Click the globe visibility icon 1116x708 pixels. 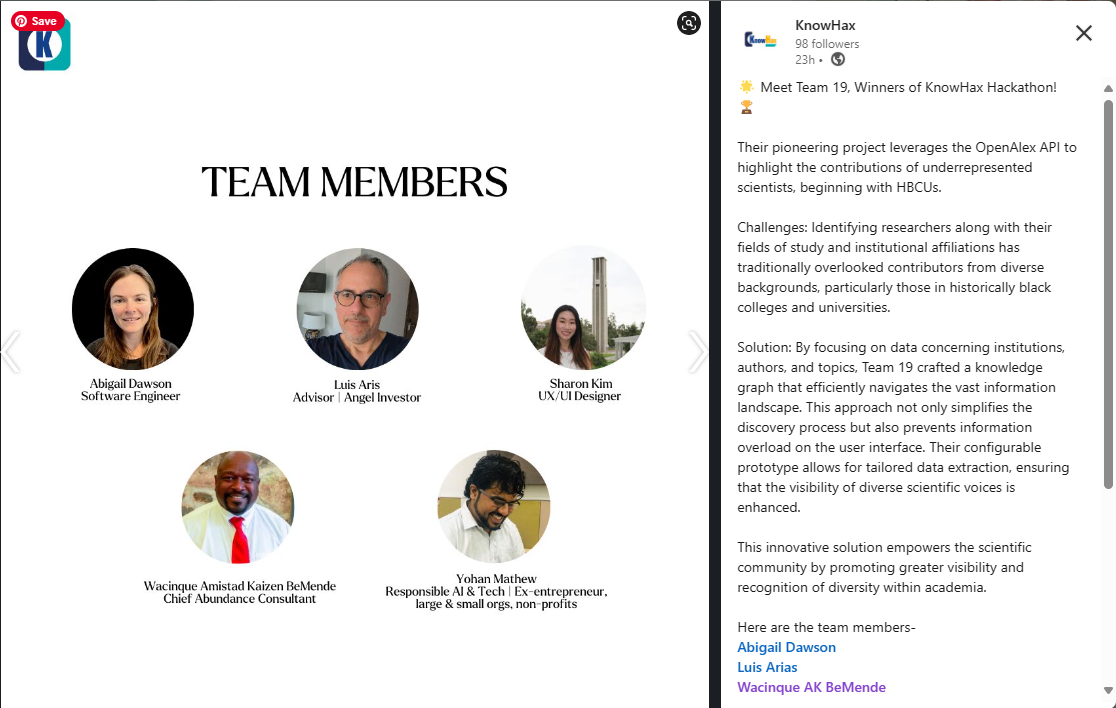tap(838, 59)
